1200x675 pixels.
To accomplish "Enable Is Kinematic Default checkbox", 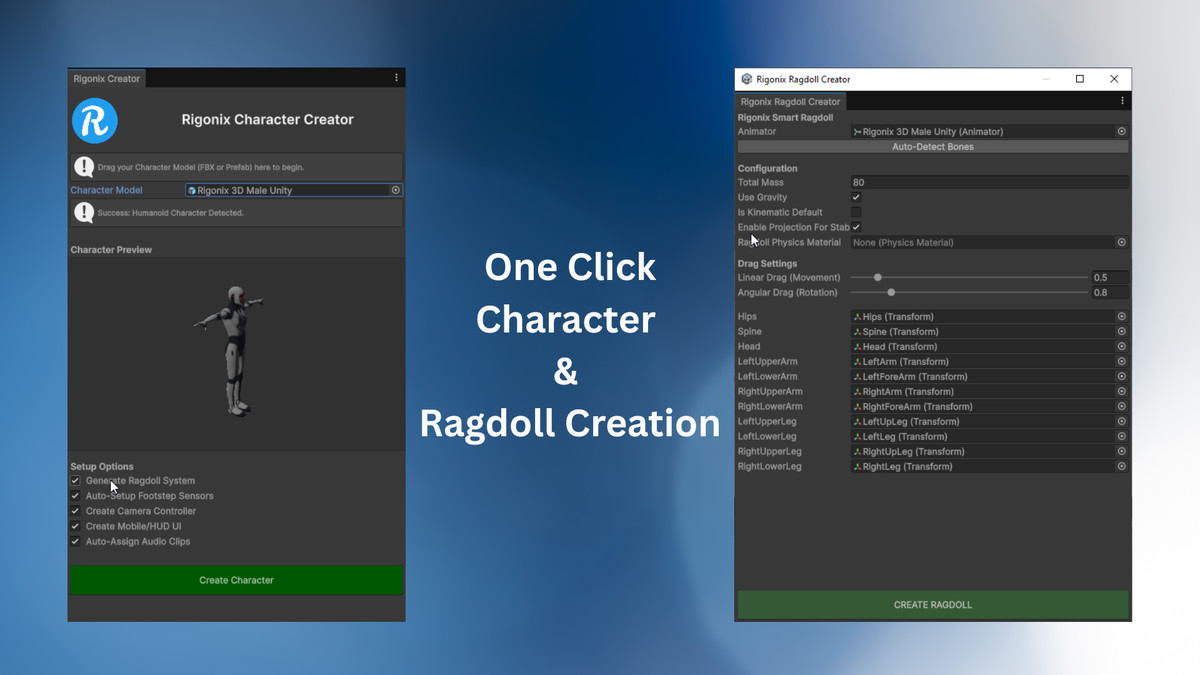I will pos(856,212).
